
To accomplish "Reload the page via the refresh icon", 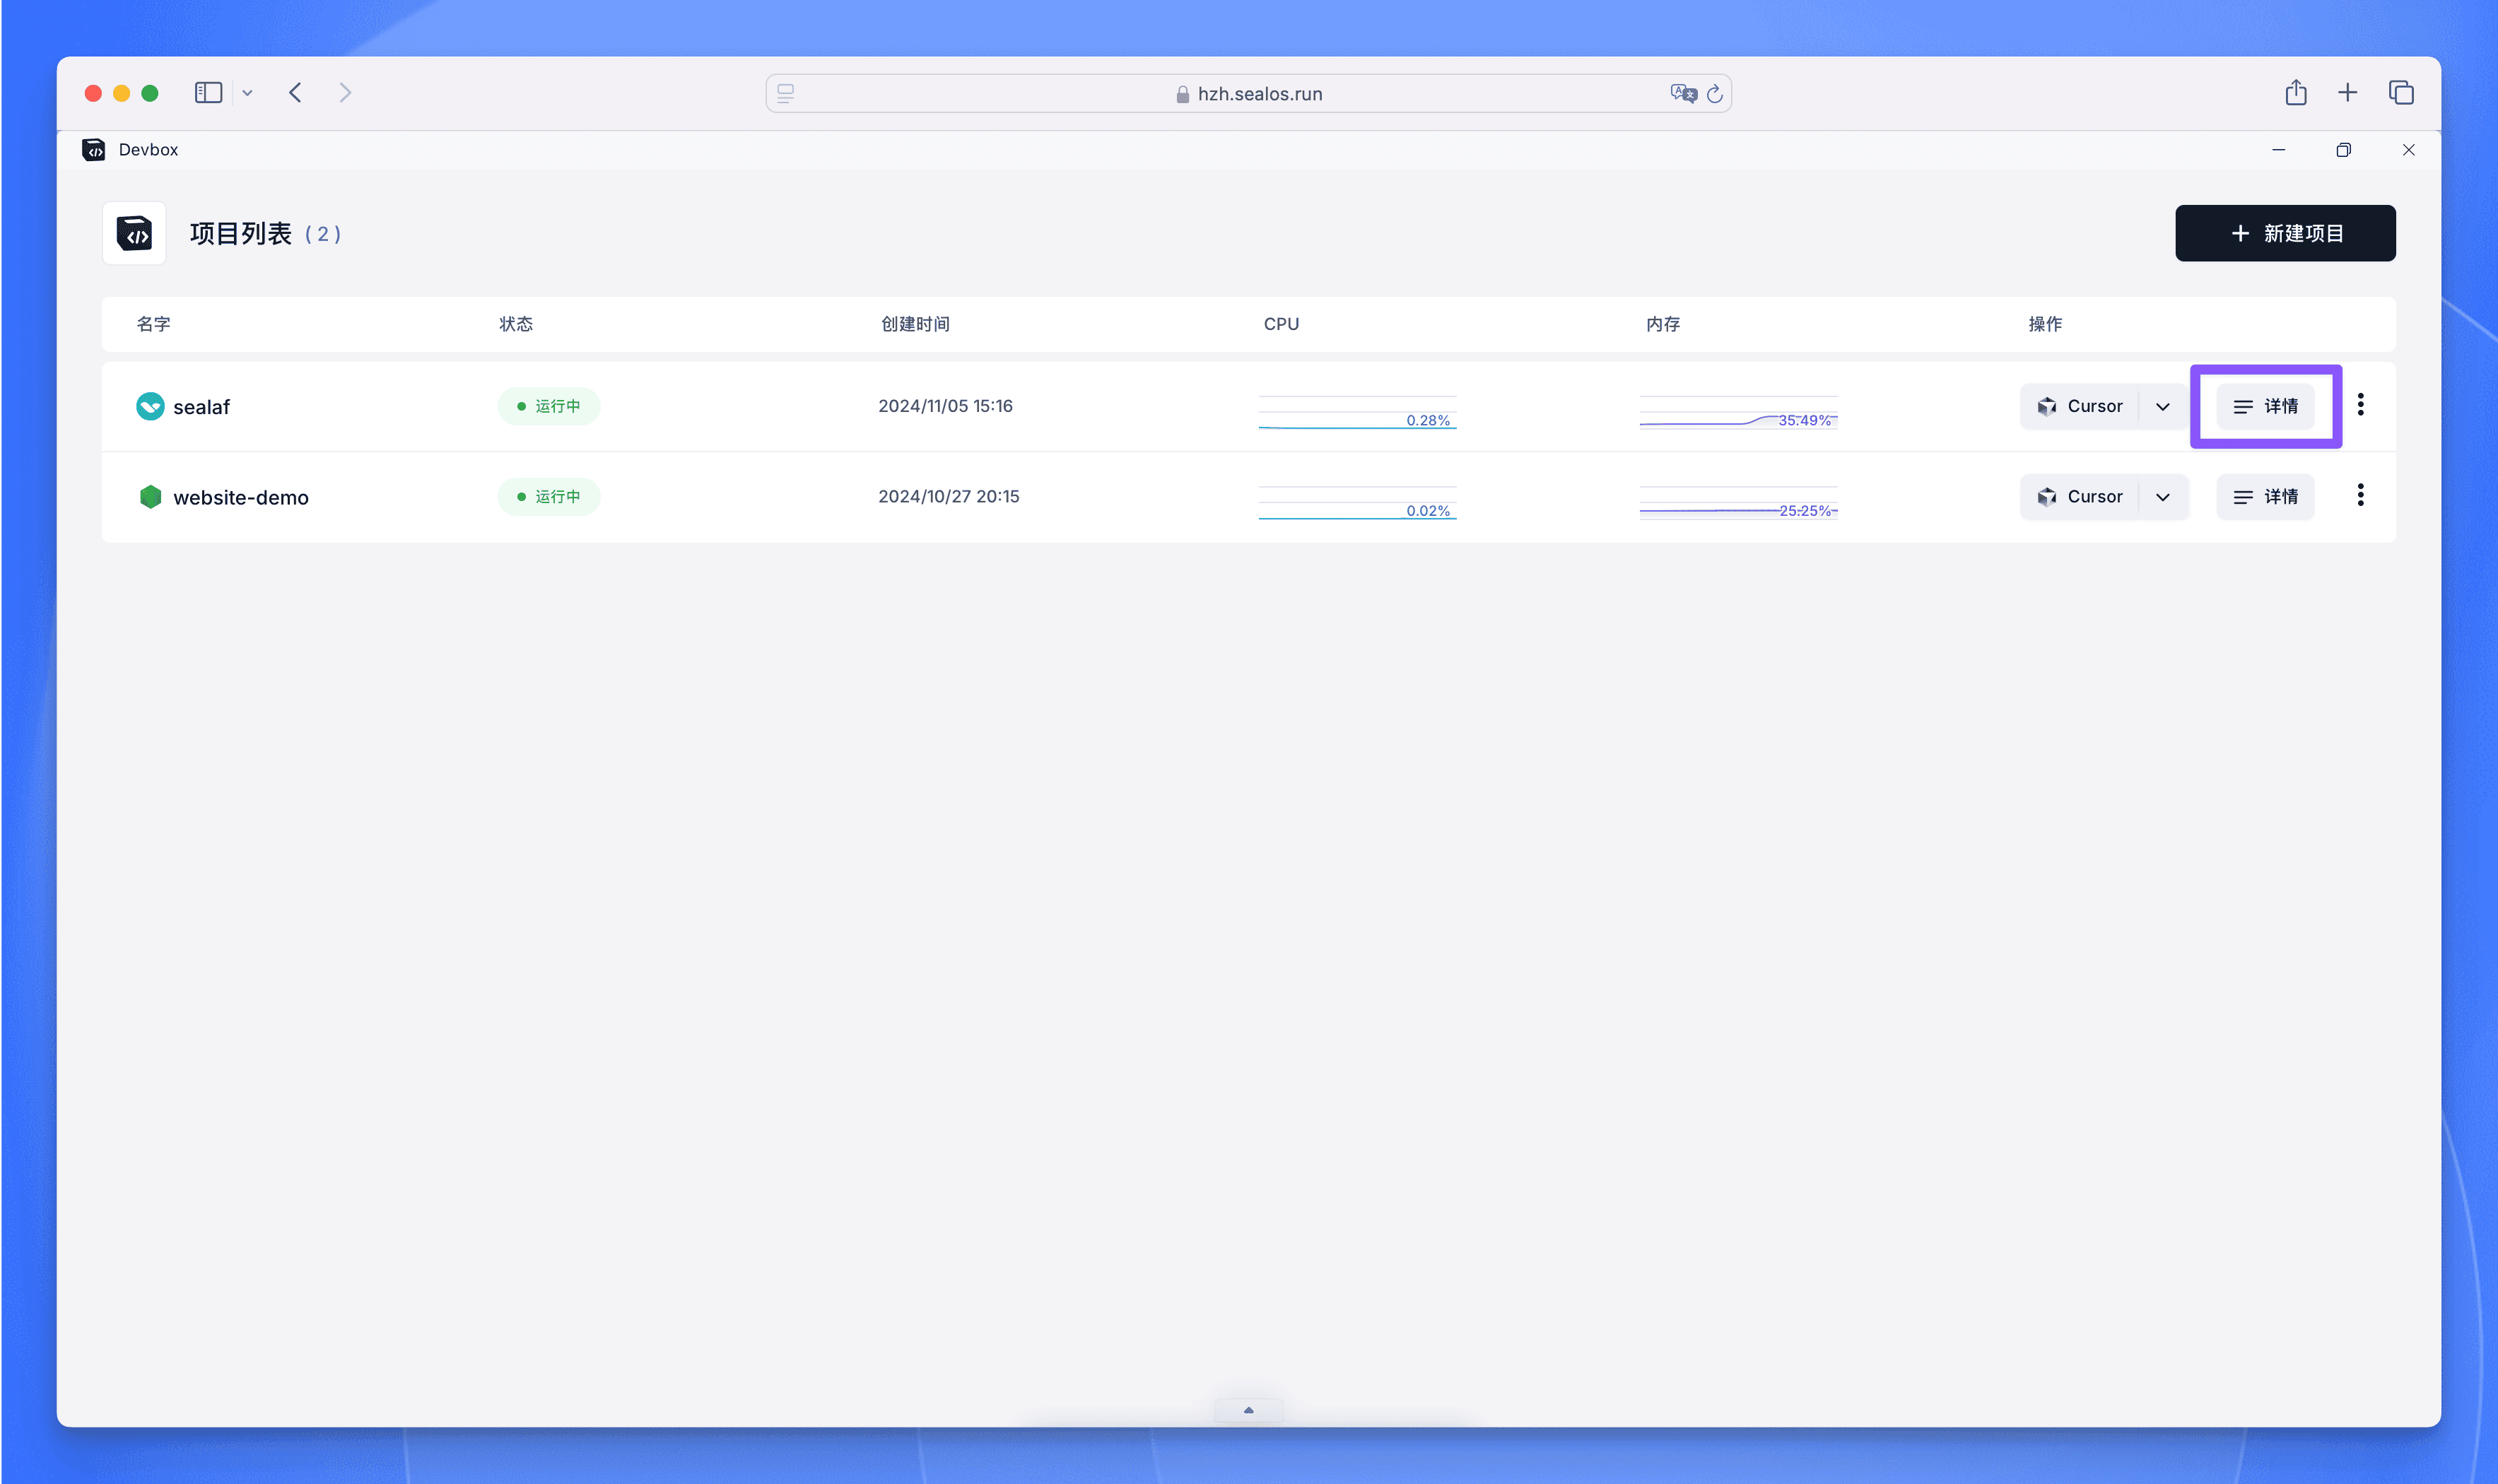I will (x=1714, y=93).
